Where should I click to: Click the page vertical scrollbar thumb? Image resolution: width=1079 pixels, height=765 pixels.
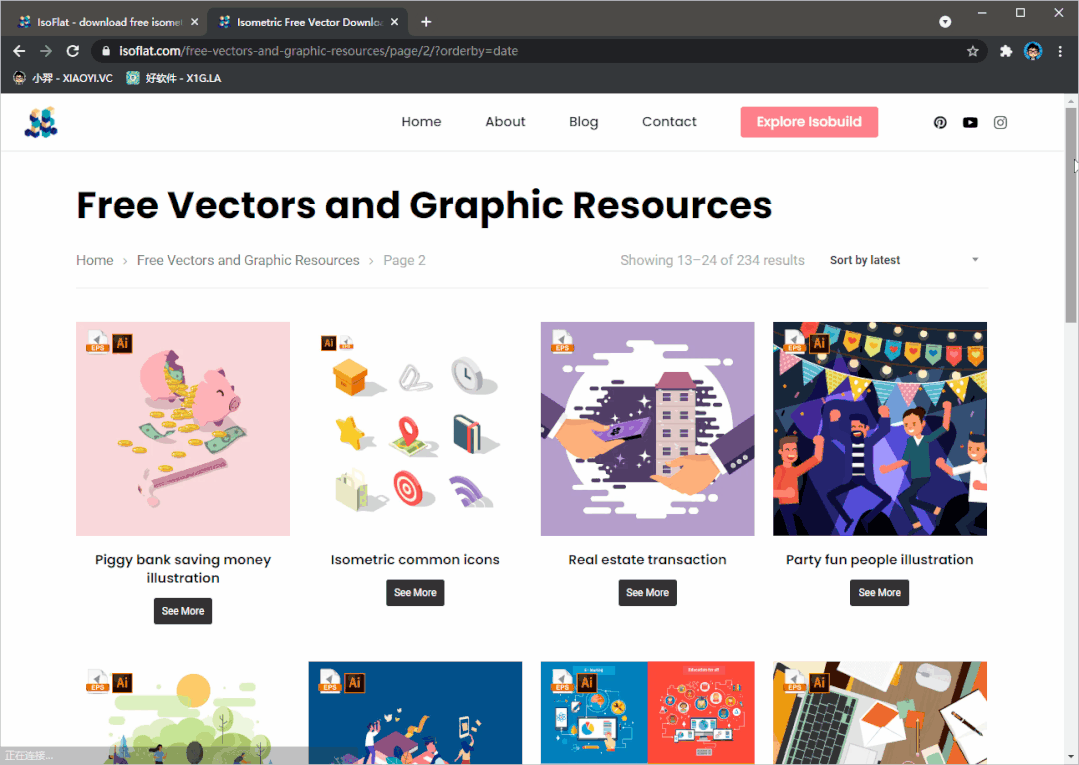[1071, 213]
